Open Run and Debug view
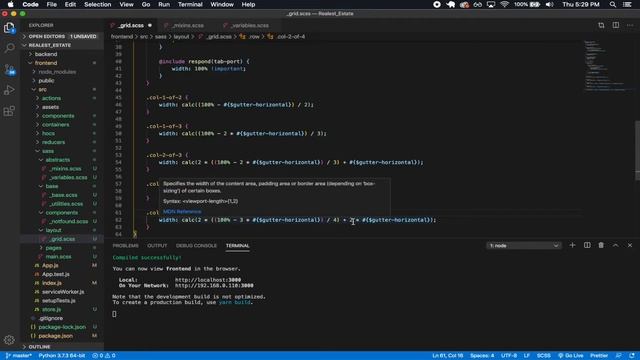Screen dimensions: 640x360 [9, 90]
